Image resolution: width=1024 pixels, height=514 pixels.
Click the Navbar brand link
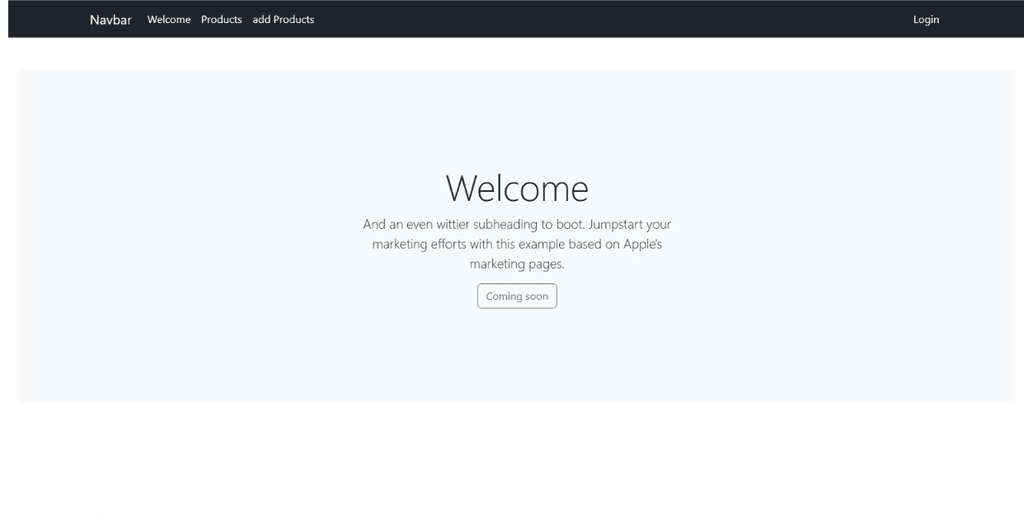[x=110, y=20]
